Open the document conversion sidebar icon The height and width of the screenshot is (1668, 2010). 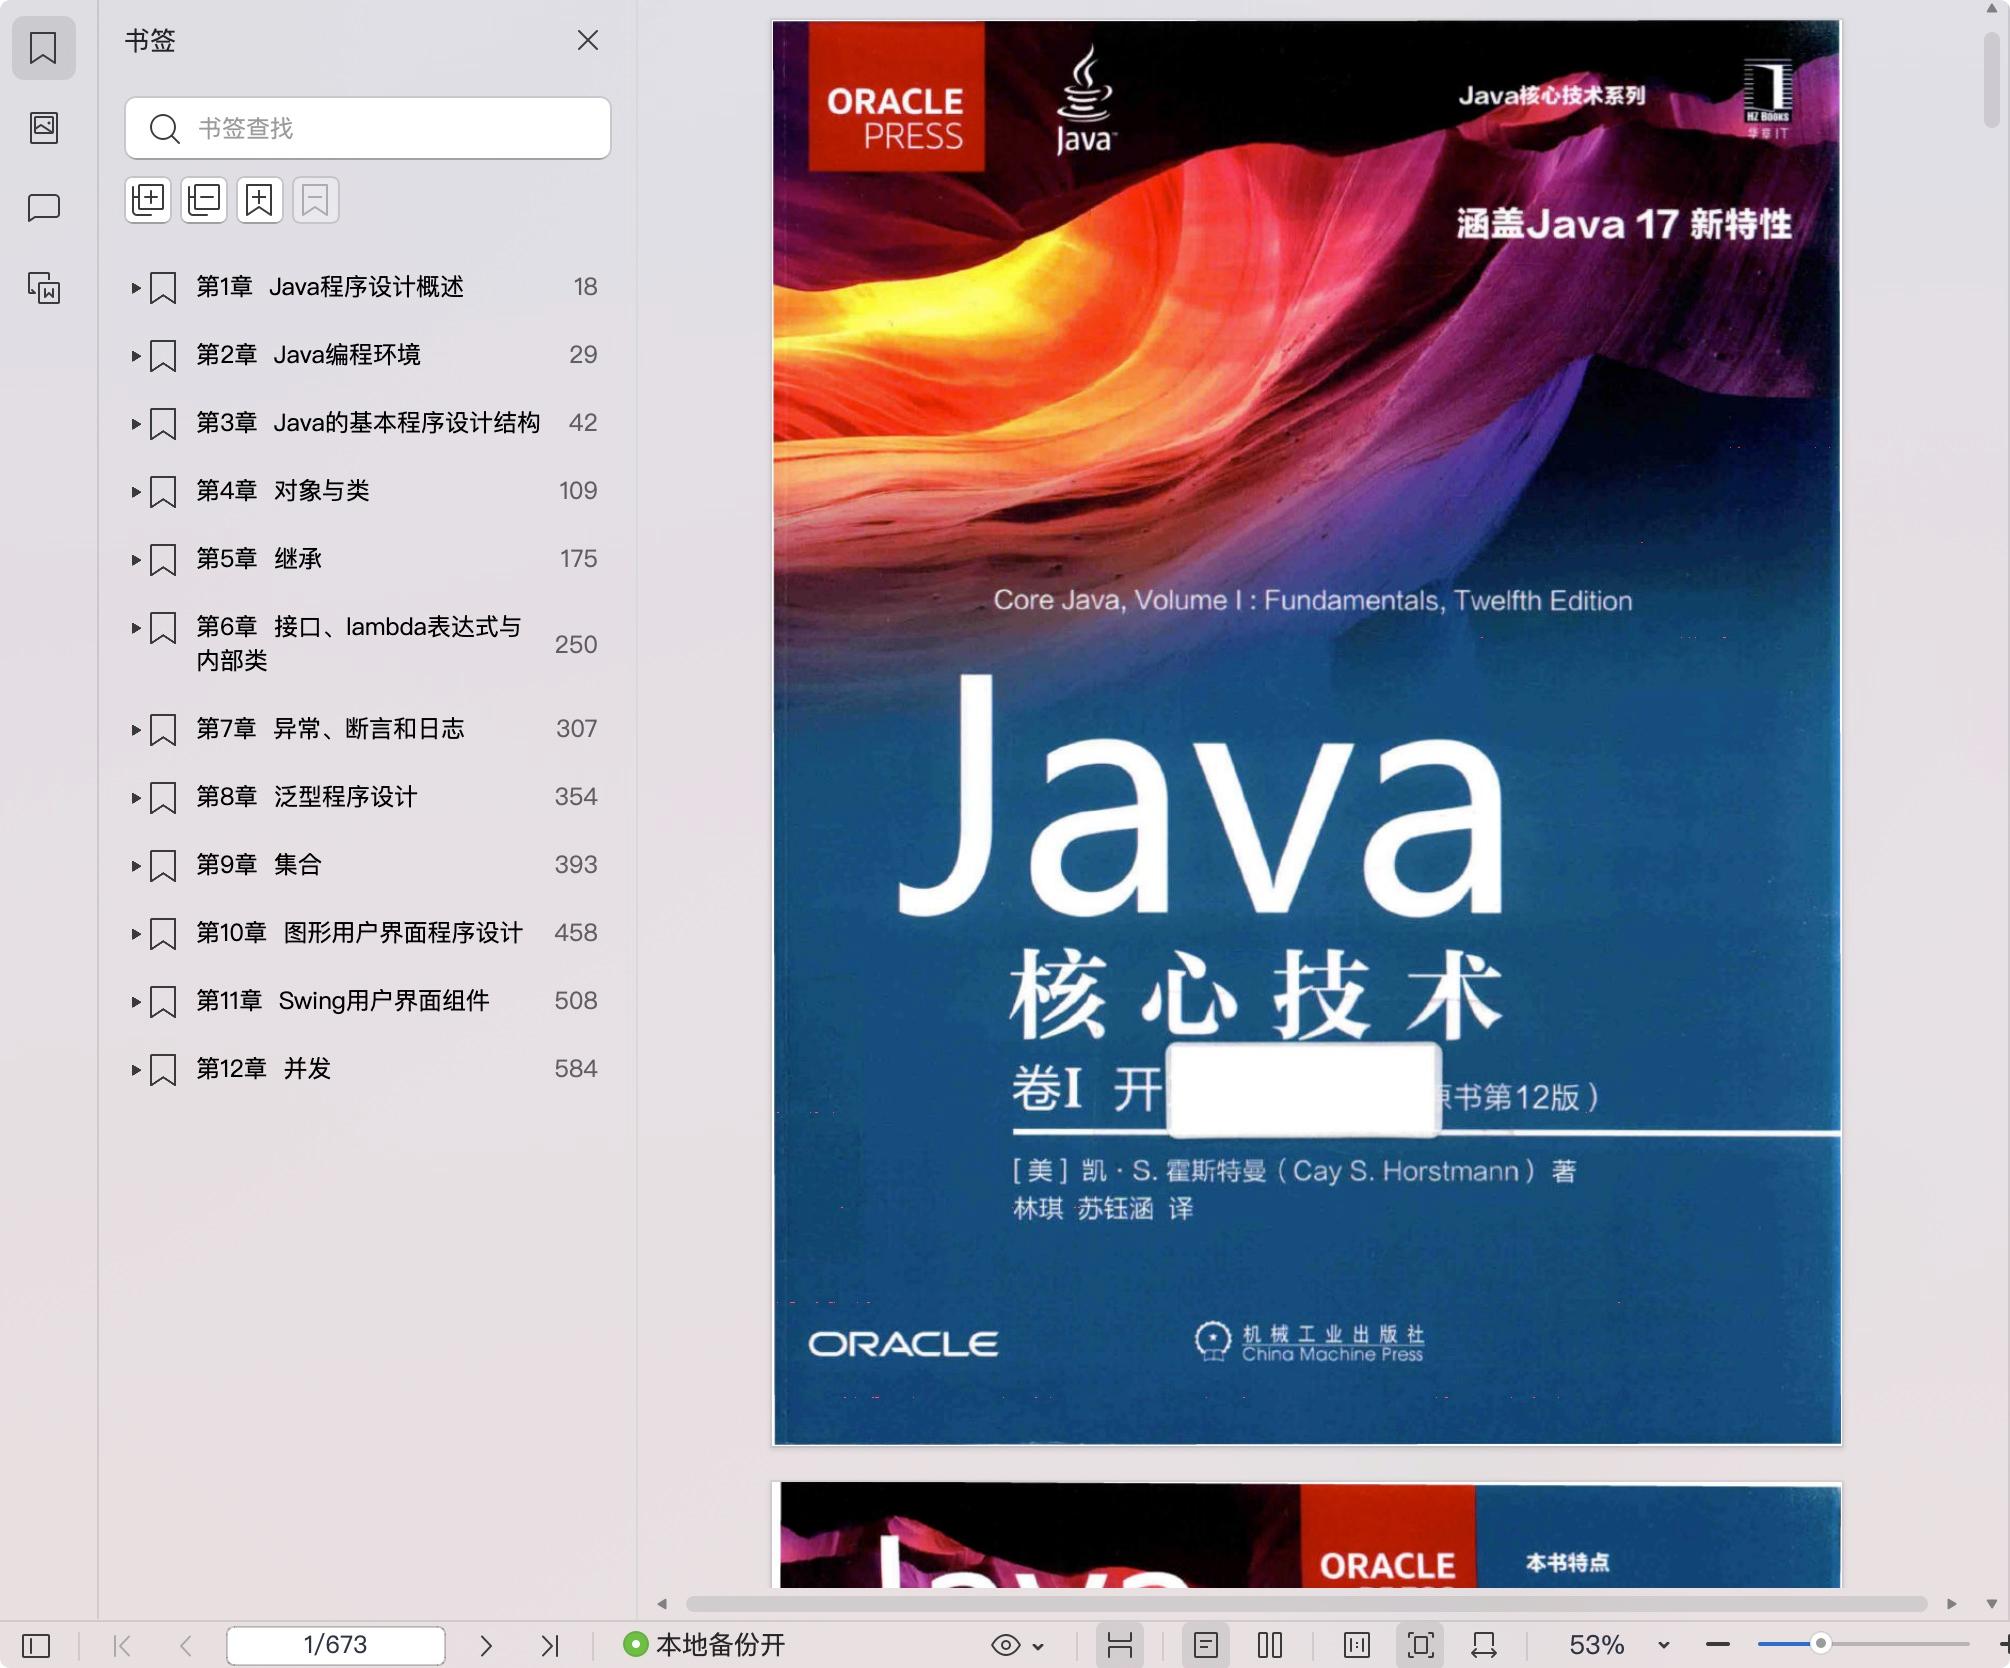point(43,288)
